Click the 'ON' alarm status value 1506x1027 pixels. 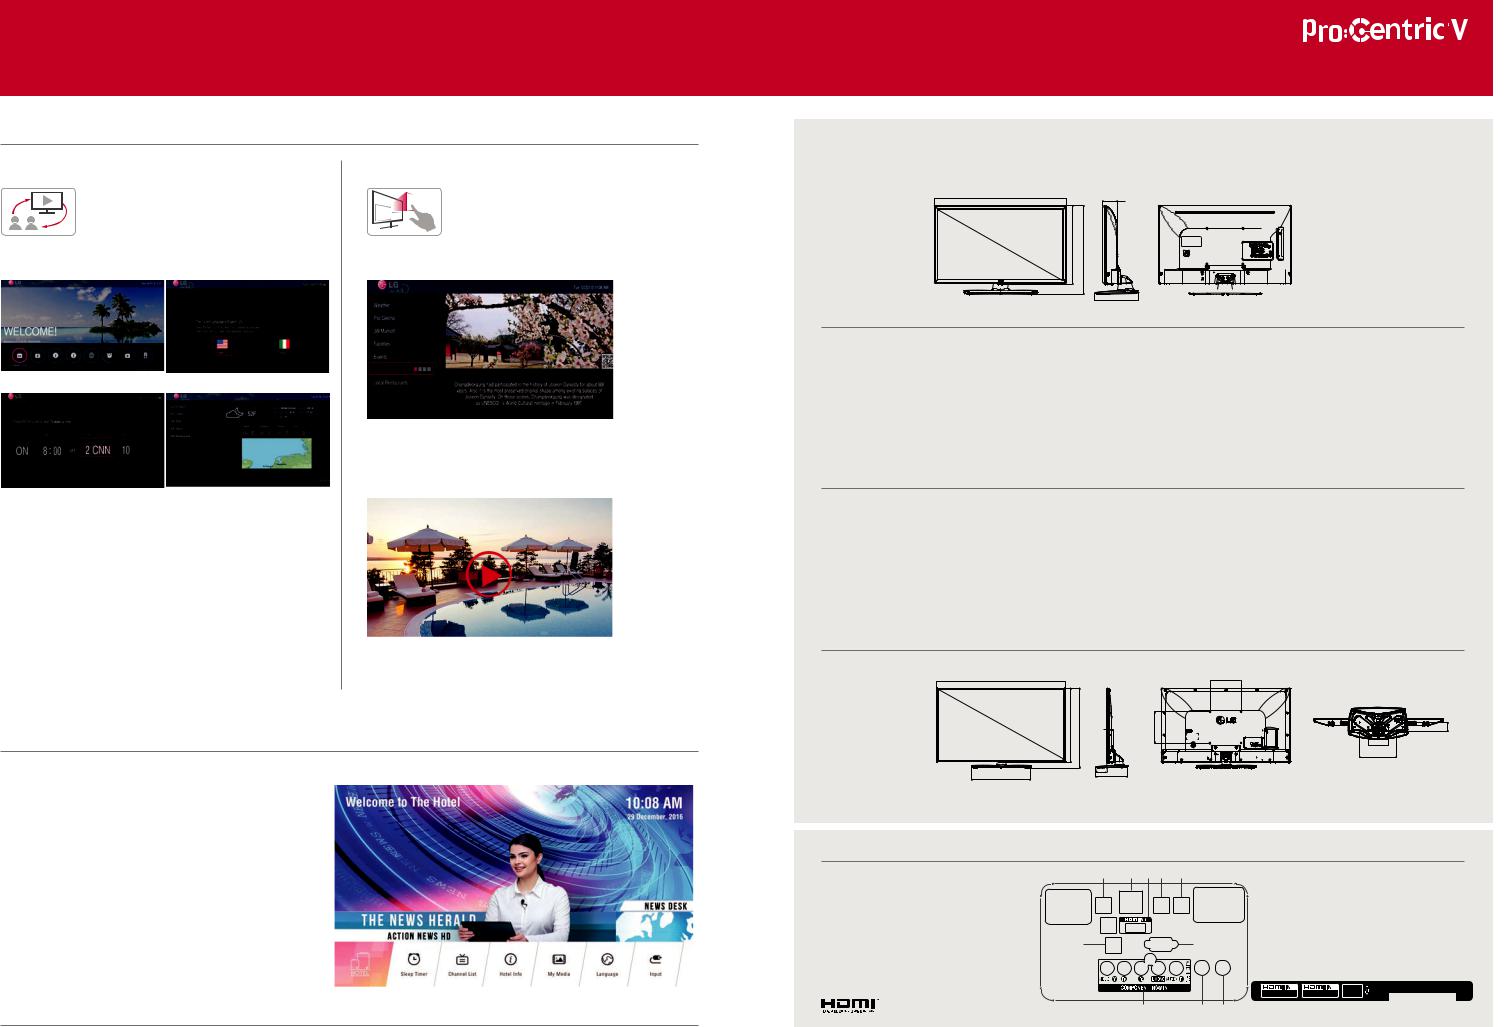(22, 451)
